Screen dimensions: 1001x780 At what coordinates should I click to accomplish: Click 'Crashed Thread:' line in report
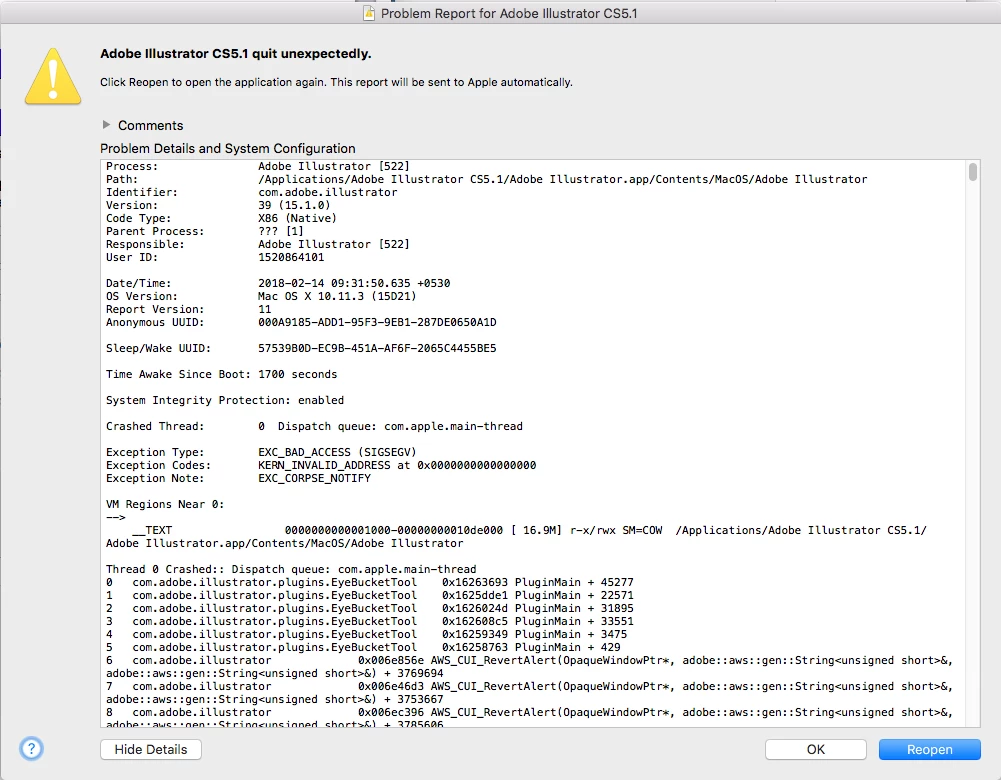314,426
